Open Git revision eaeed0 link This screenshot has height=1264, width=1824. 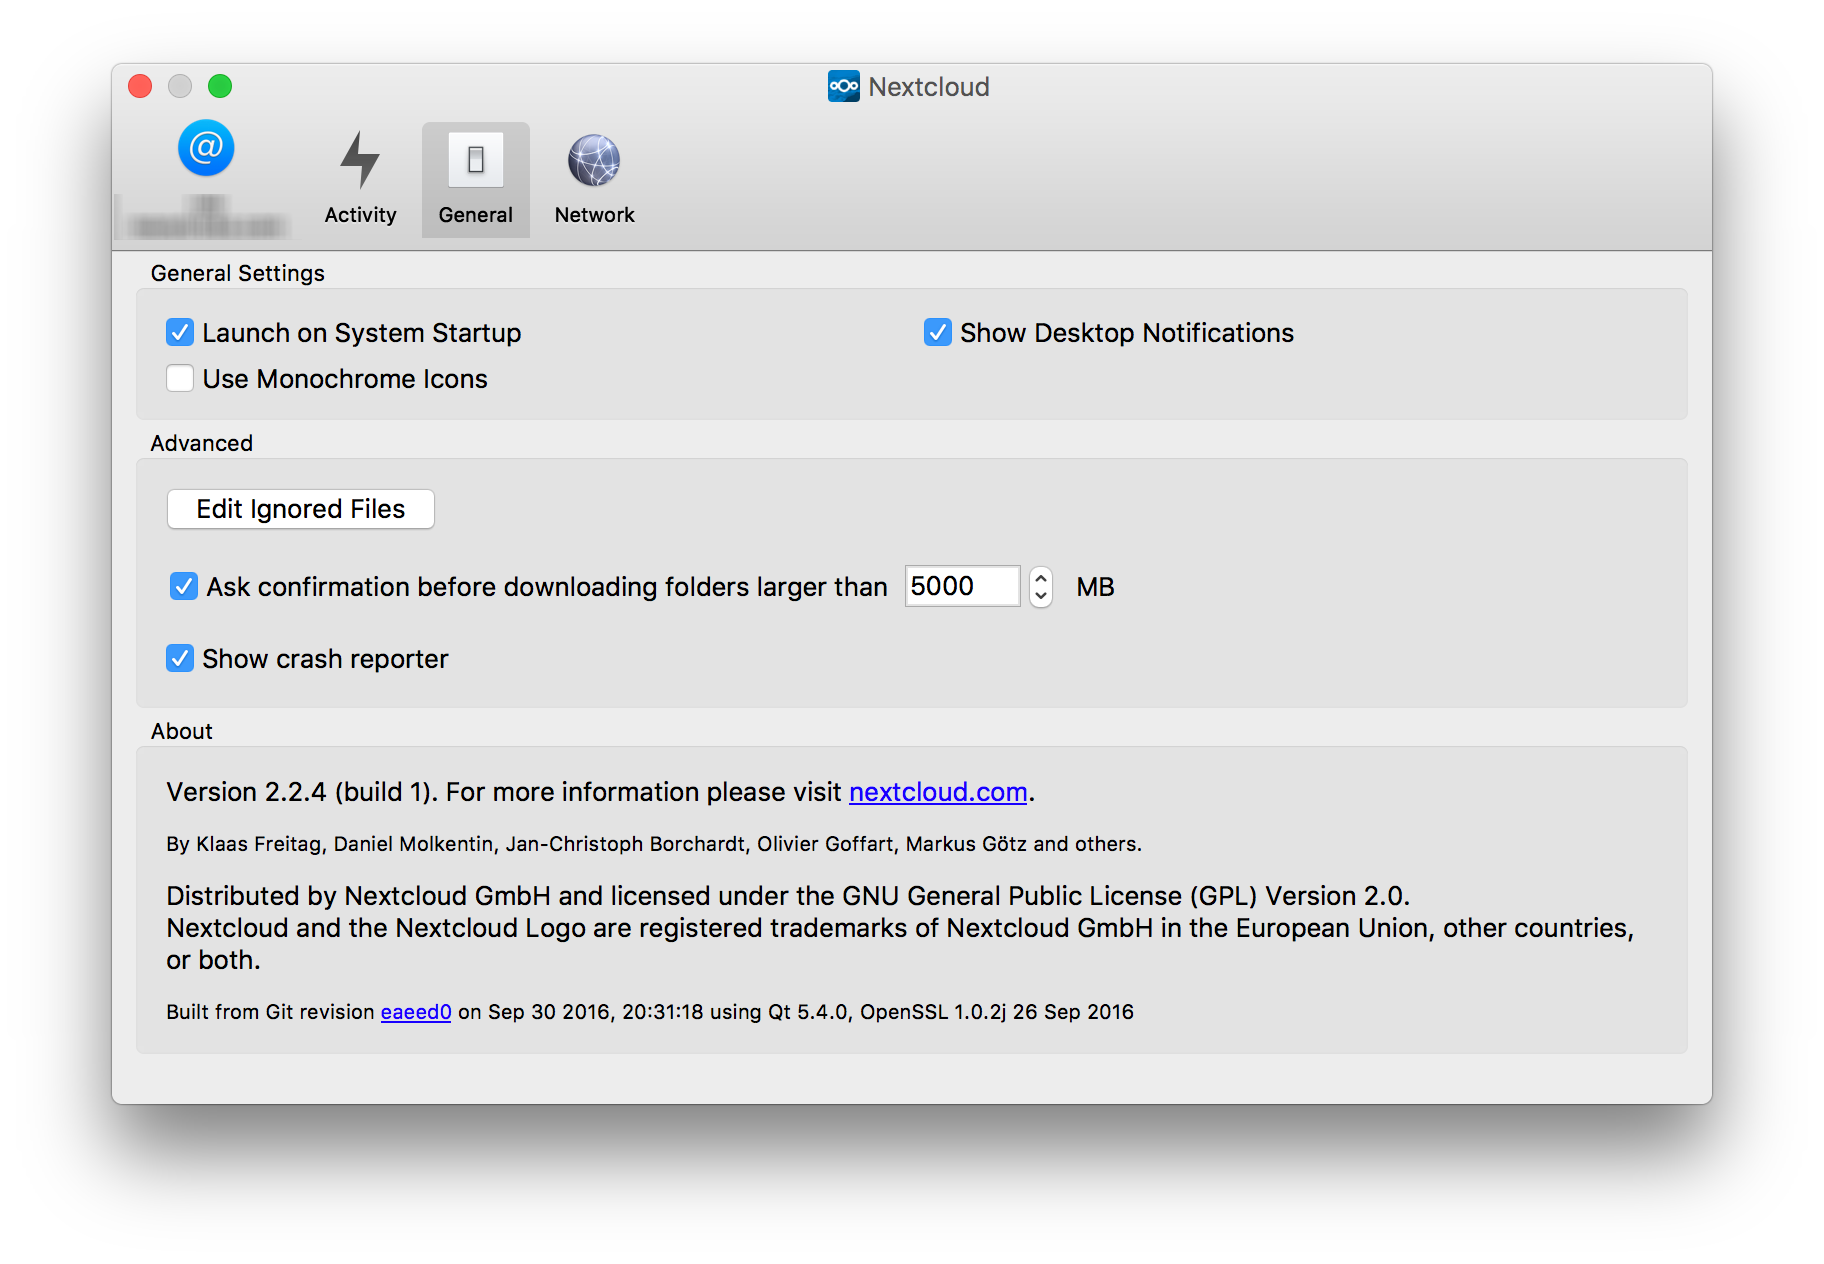(416, 1012)
